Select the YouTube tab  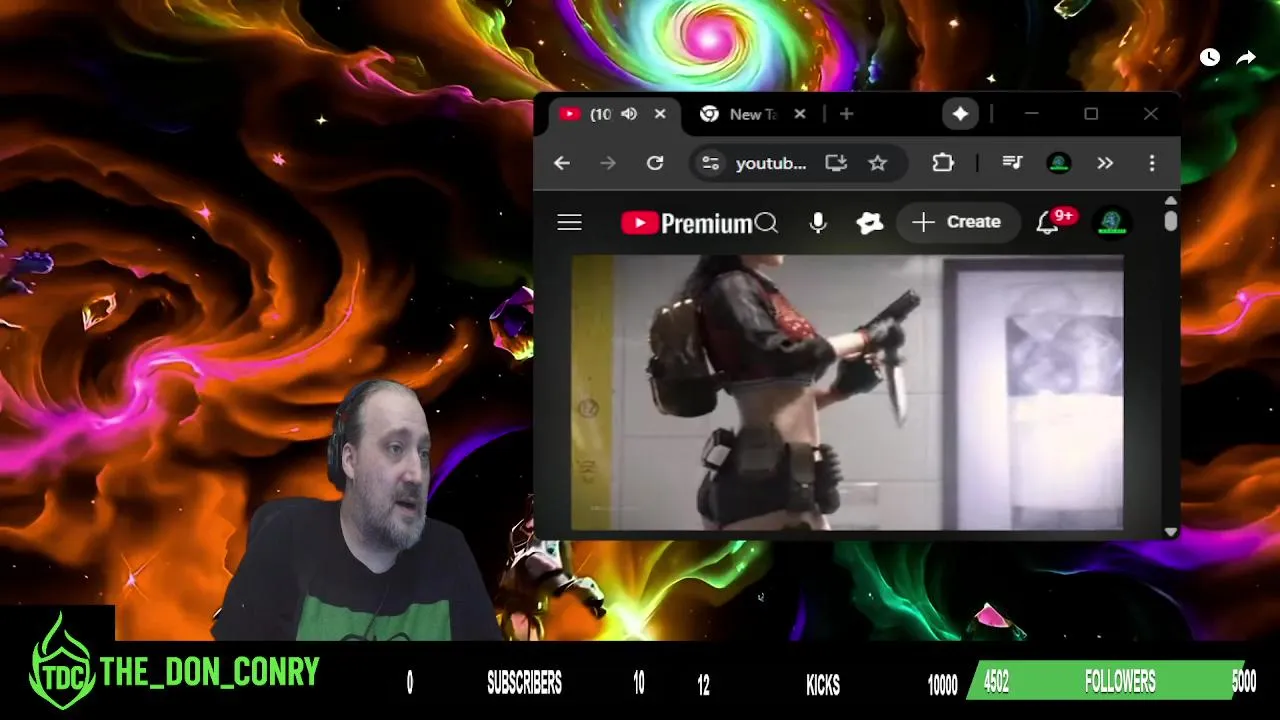point(600,114)
